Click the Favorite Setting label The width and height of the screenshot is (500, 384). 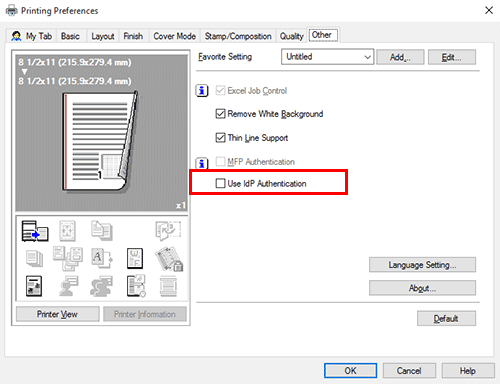tap(225, 57)
